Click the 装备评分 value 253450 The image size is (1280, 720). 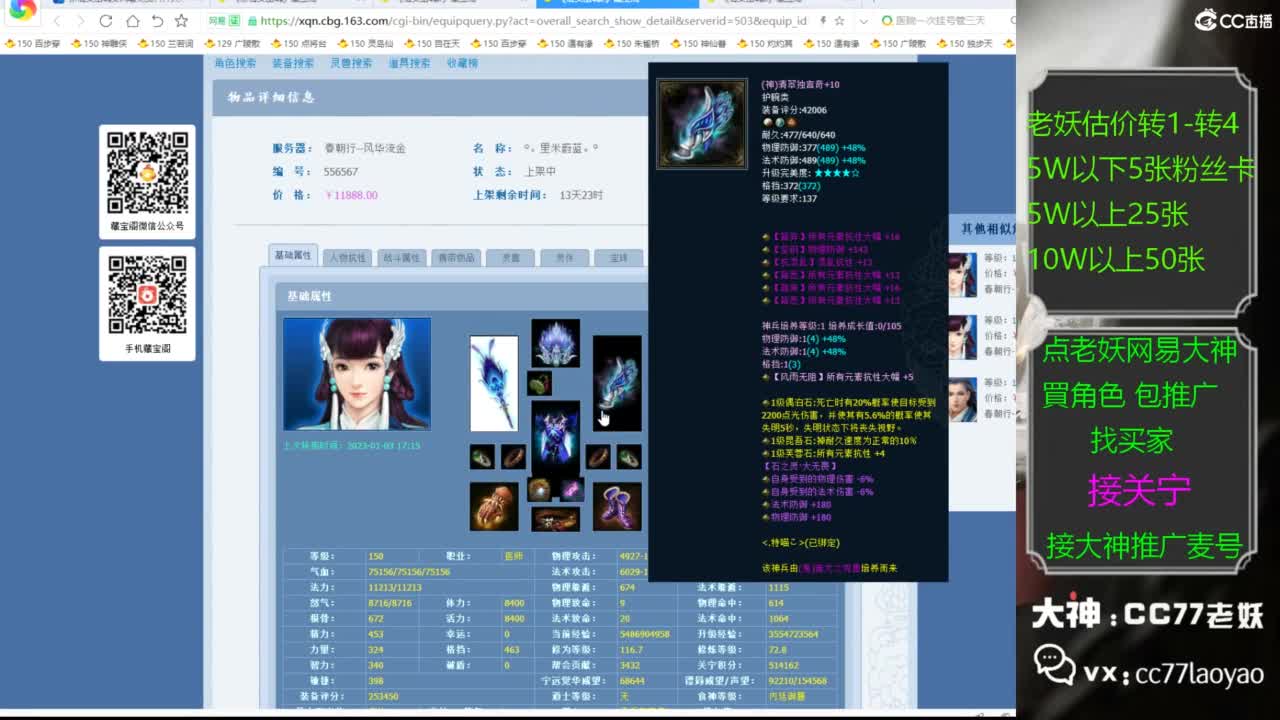coord(383,696)
